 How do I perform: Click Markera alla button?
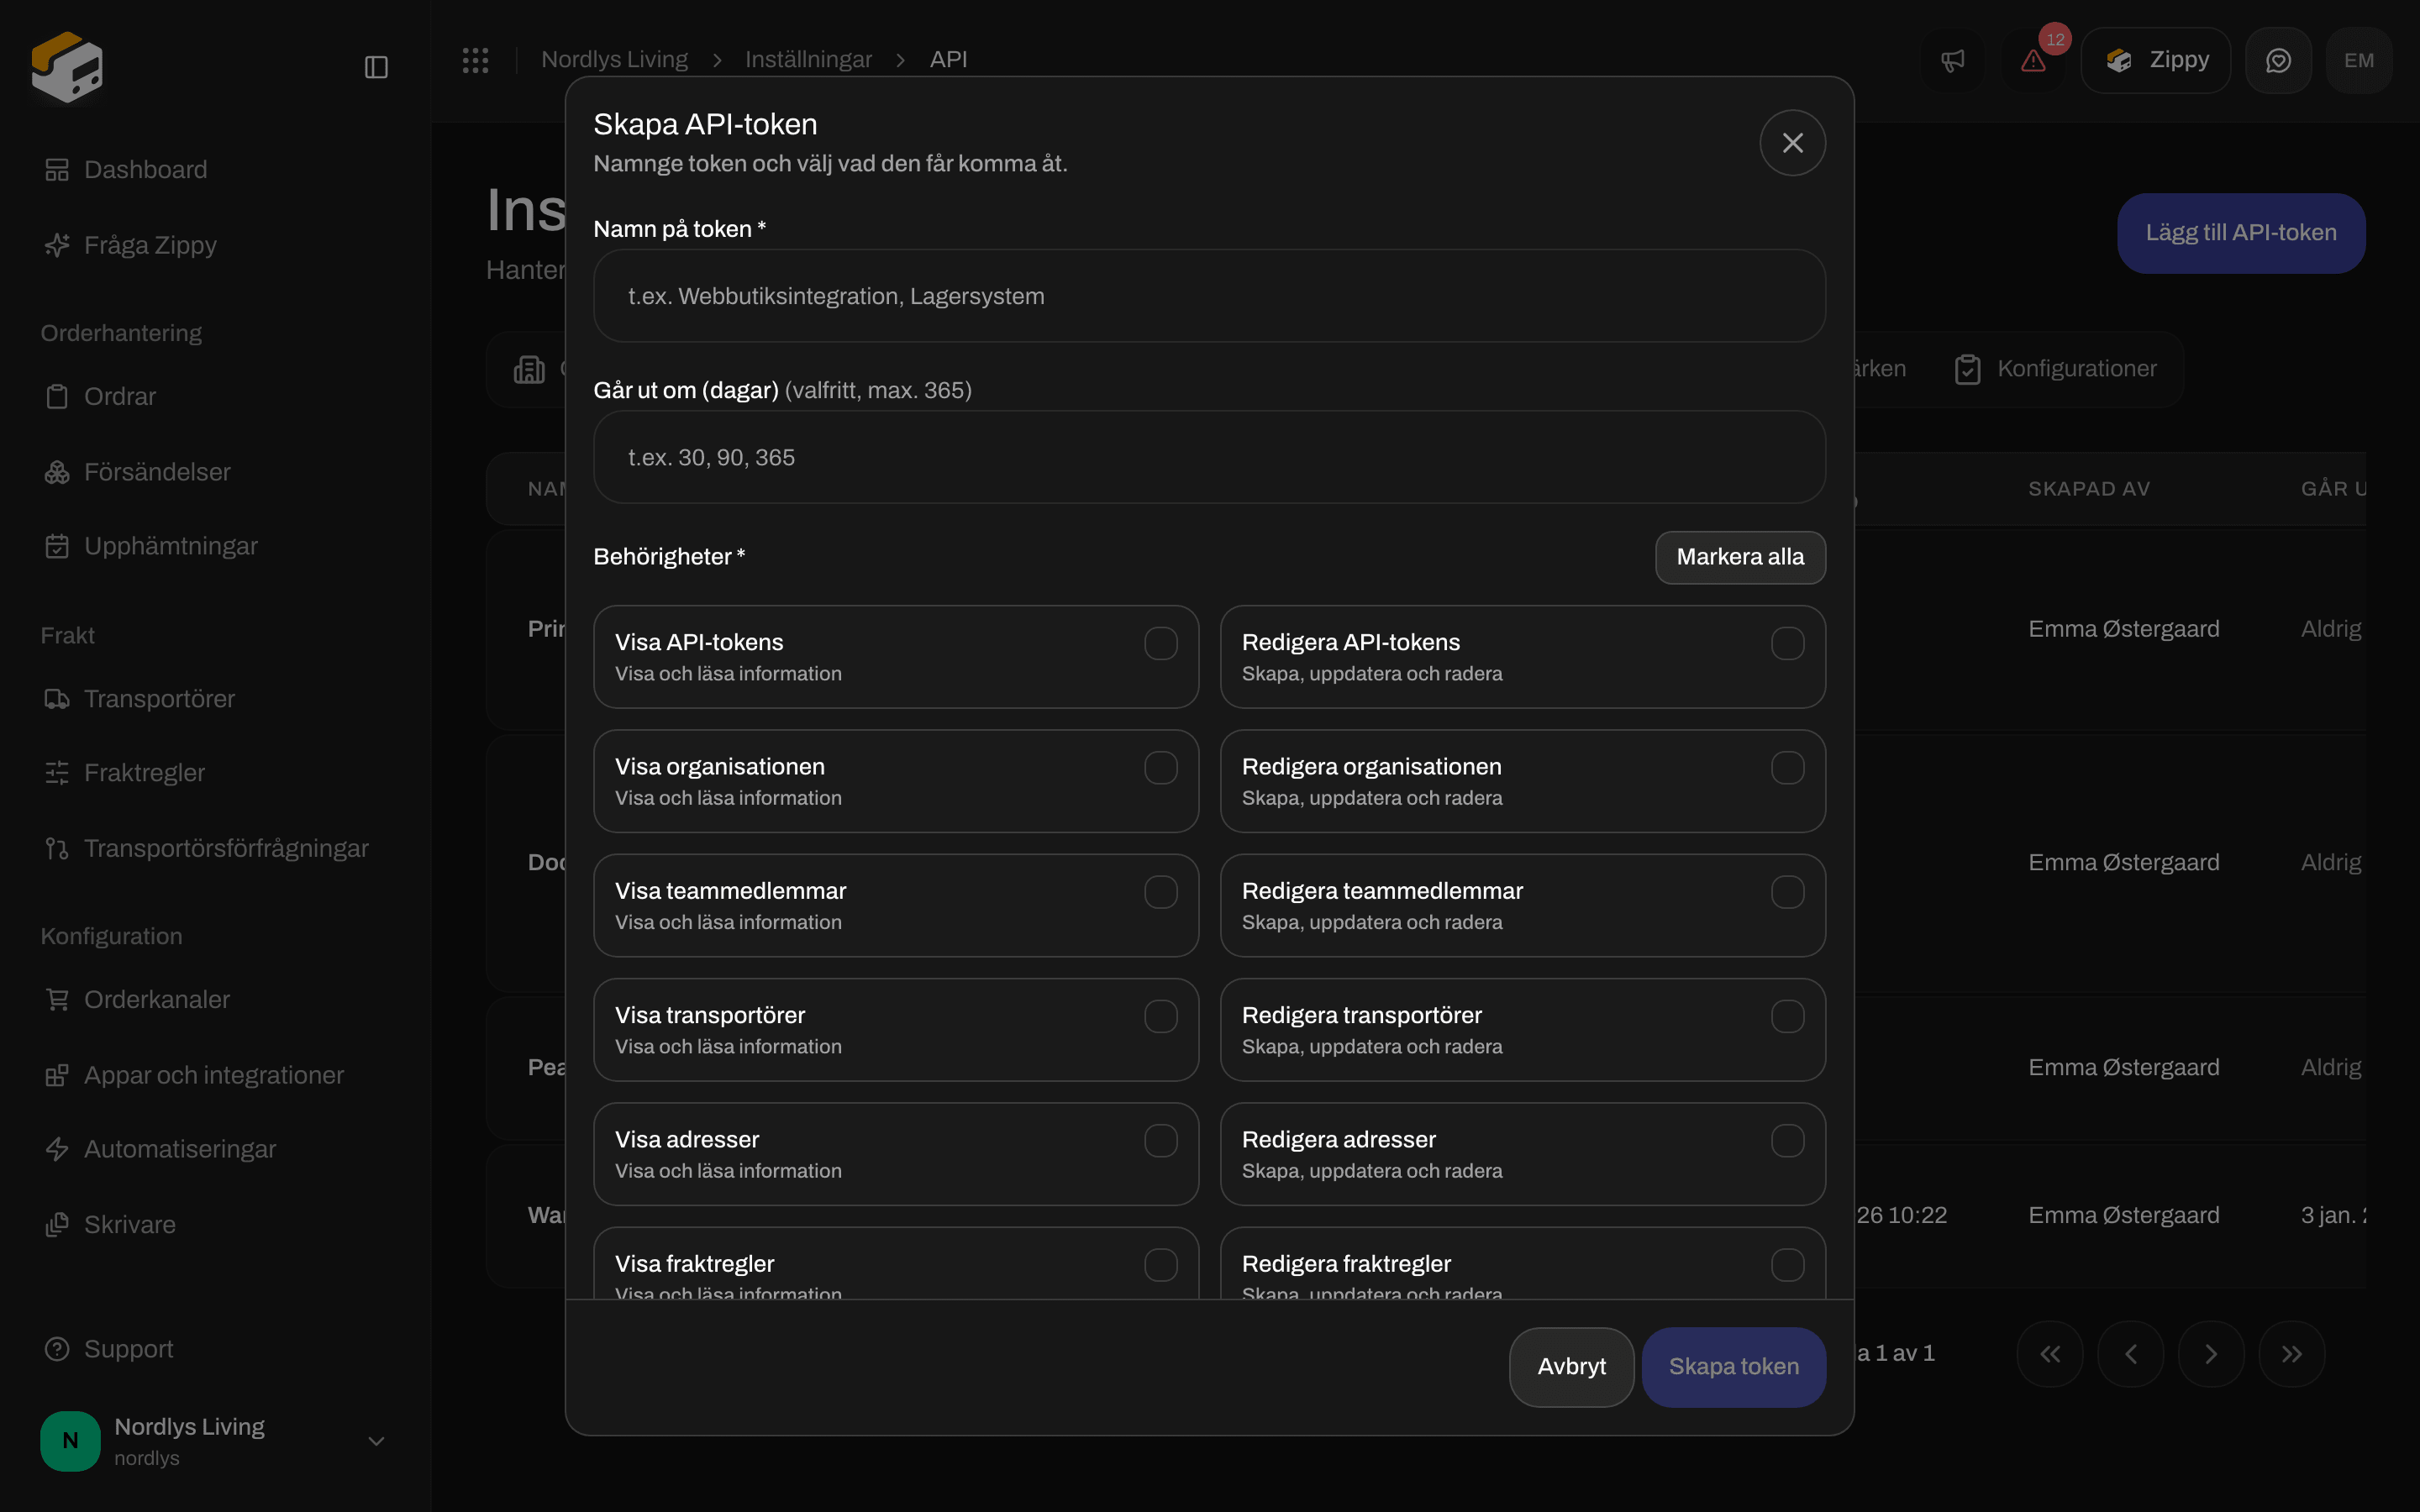1740,557
